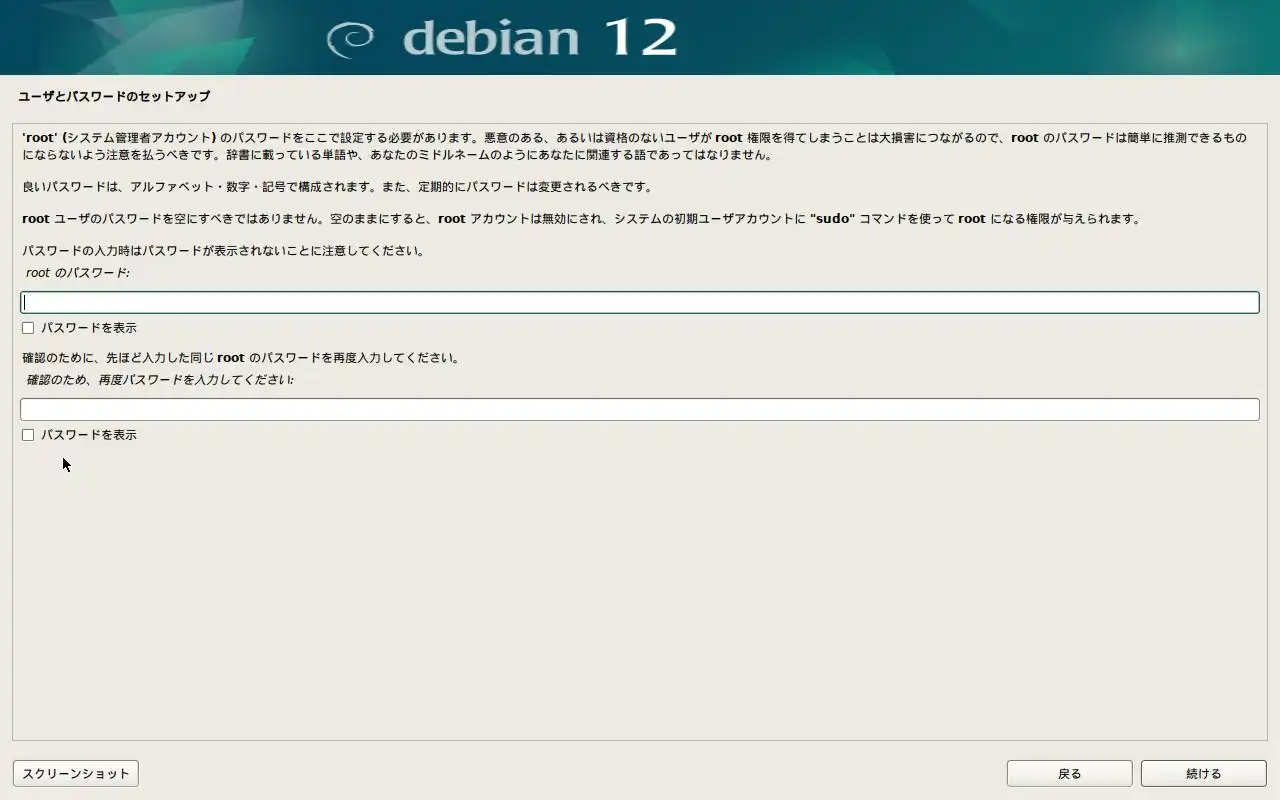This screenshot has width=1280, height=800.
Task: Click the paragraph starting with 良いパスワードは
Action: pyautogui.click(x=337, y=187)
